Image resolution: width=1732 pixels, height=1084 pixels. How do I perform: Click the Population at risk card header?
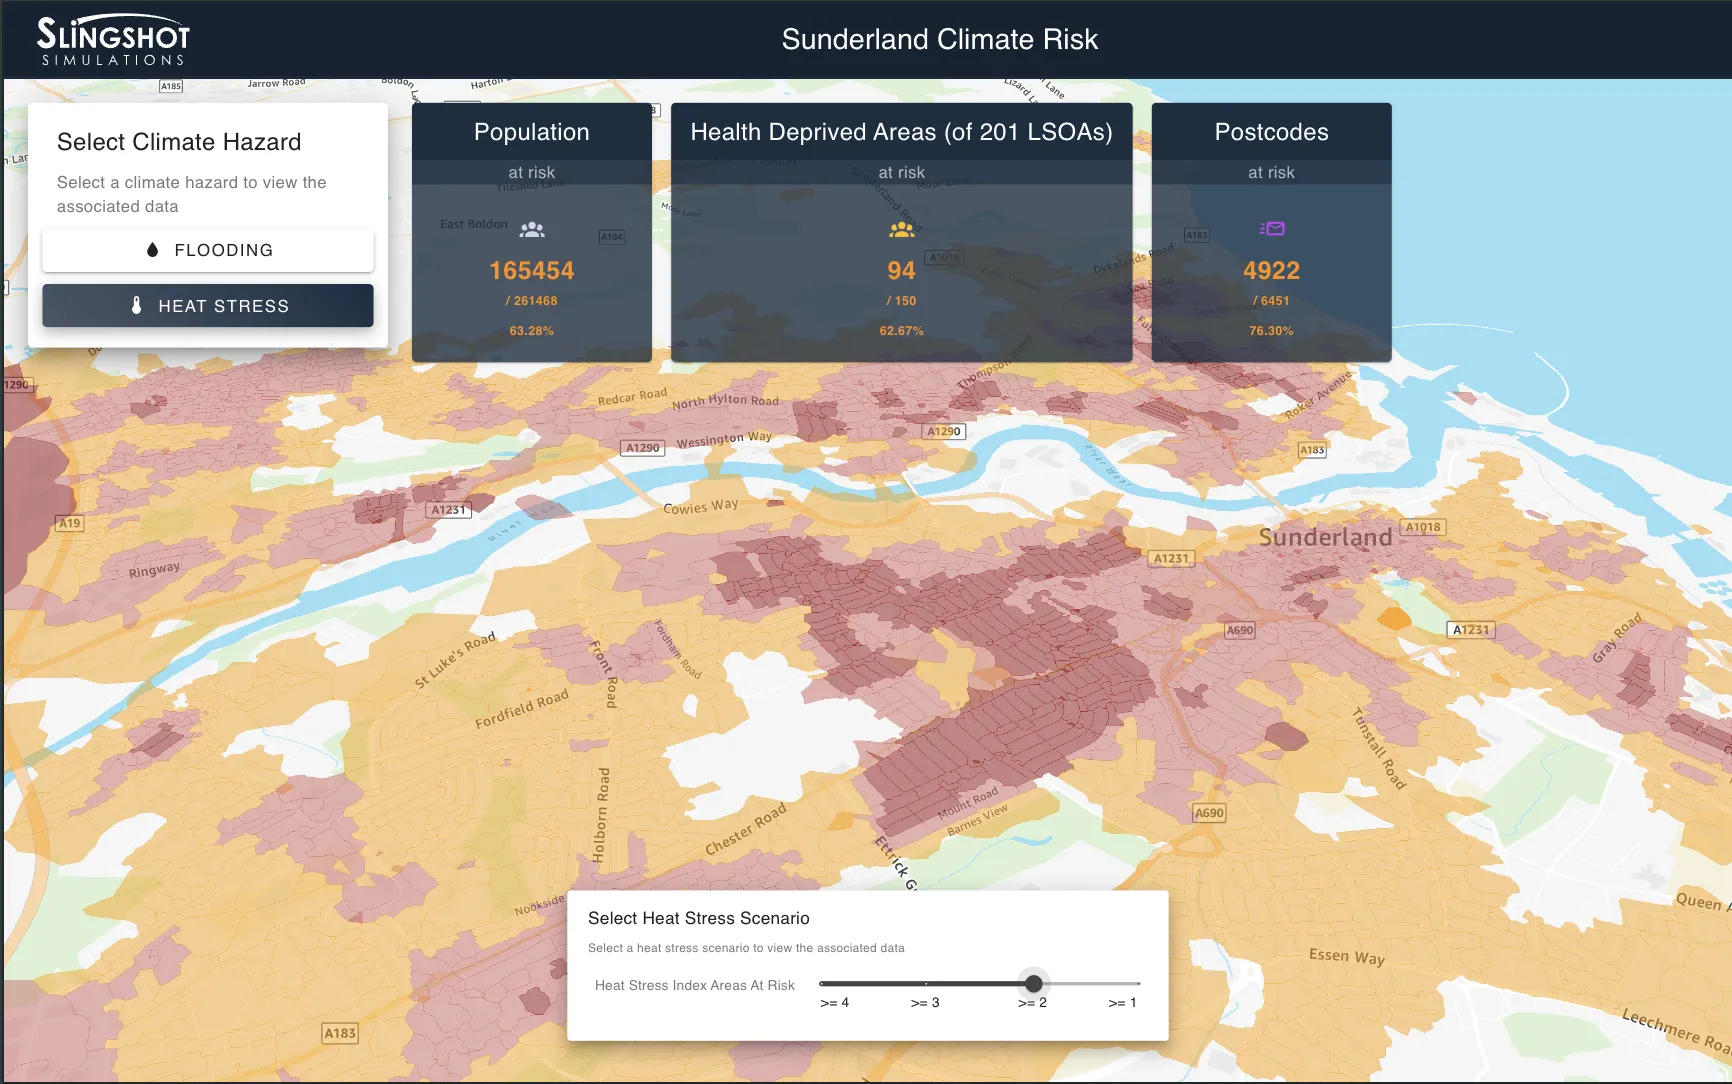(531, 132)
